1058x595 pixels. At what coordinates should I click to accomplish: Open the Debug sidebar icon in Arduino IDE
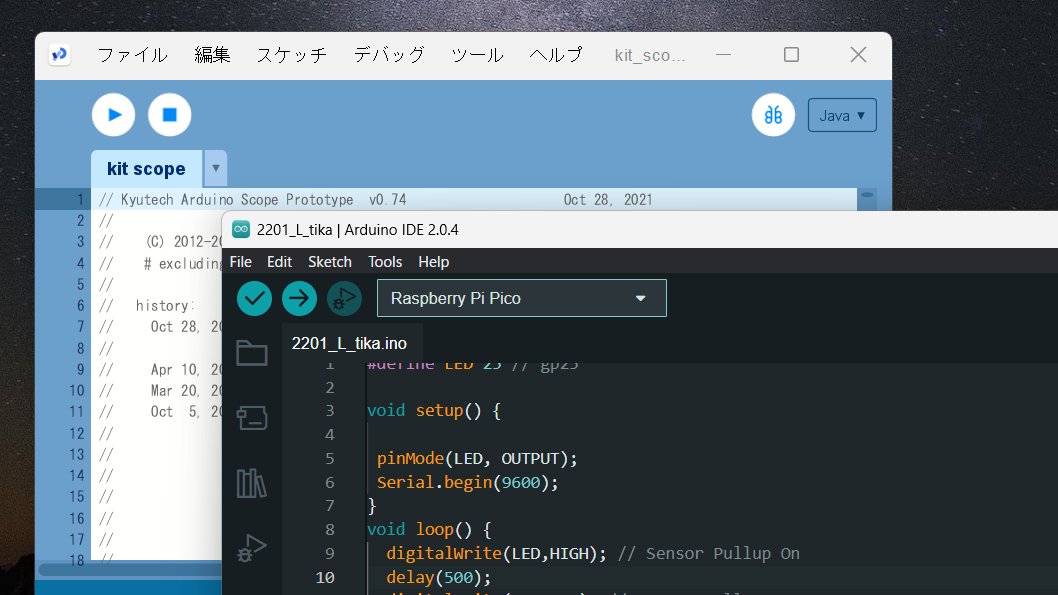252,548
